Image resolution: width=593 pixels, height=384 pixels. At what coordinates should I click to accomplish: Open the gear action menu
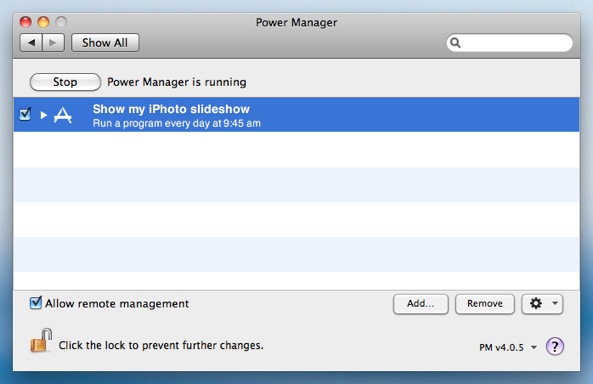(542, 304)
